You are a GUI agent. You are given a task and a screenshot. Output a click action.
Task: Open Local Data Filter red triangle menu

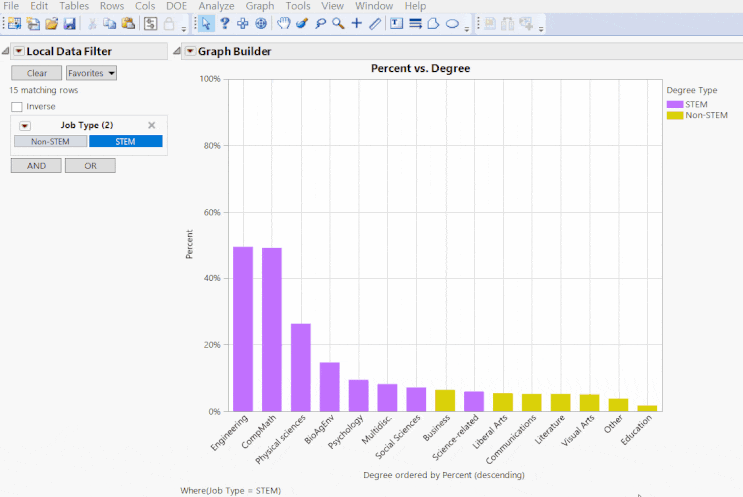[19, 51]
